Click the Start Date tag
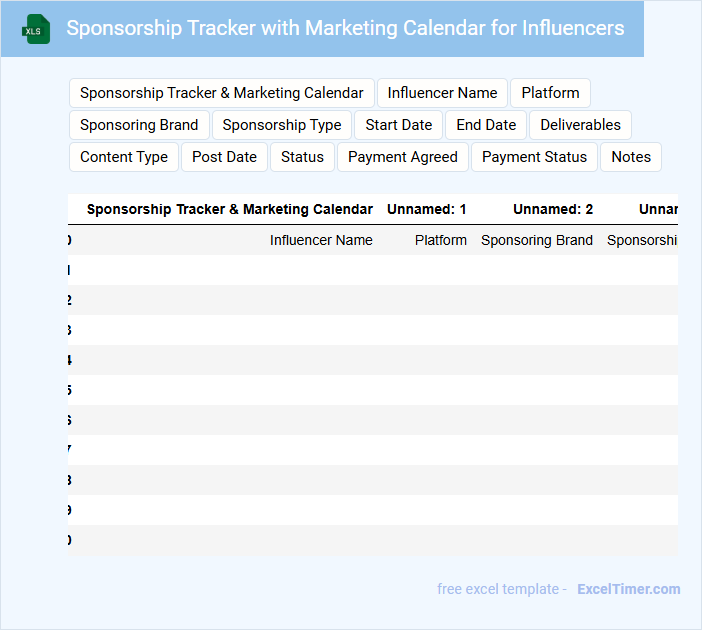The width and height of the screenshot is (702, 630). pos(398,125)
